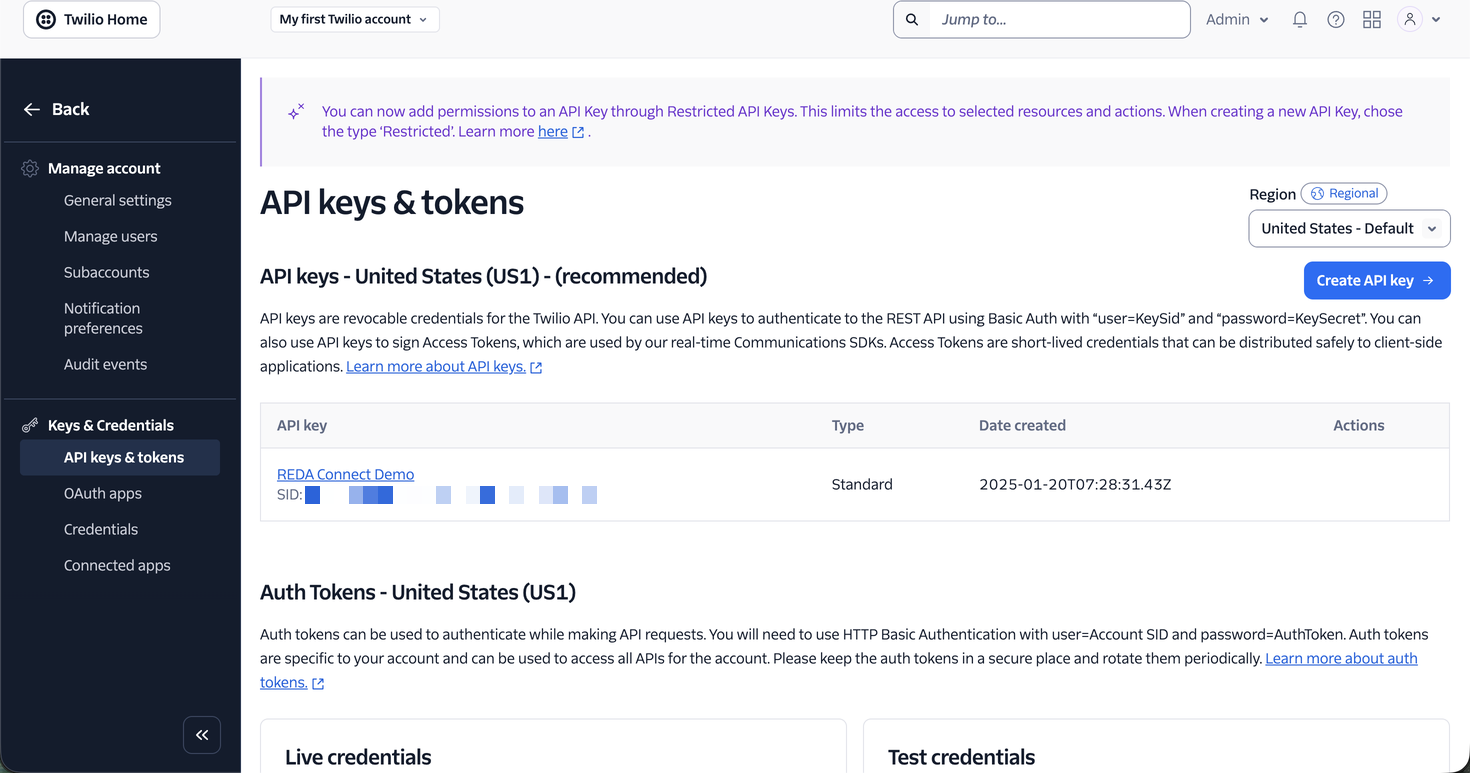Viewport: 1470px width, 773px height.
Task: Click into the 'Jump to...' search field
Action: (x=1060, y=19)
